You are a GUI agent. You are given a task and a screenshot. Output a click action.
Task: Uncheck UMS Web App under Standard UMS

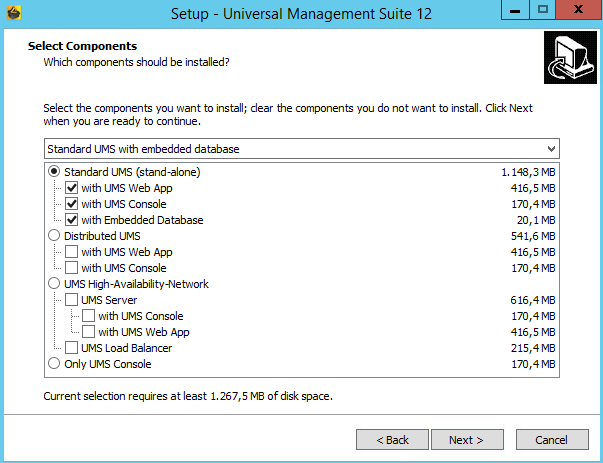click(x=72, y=188)
